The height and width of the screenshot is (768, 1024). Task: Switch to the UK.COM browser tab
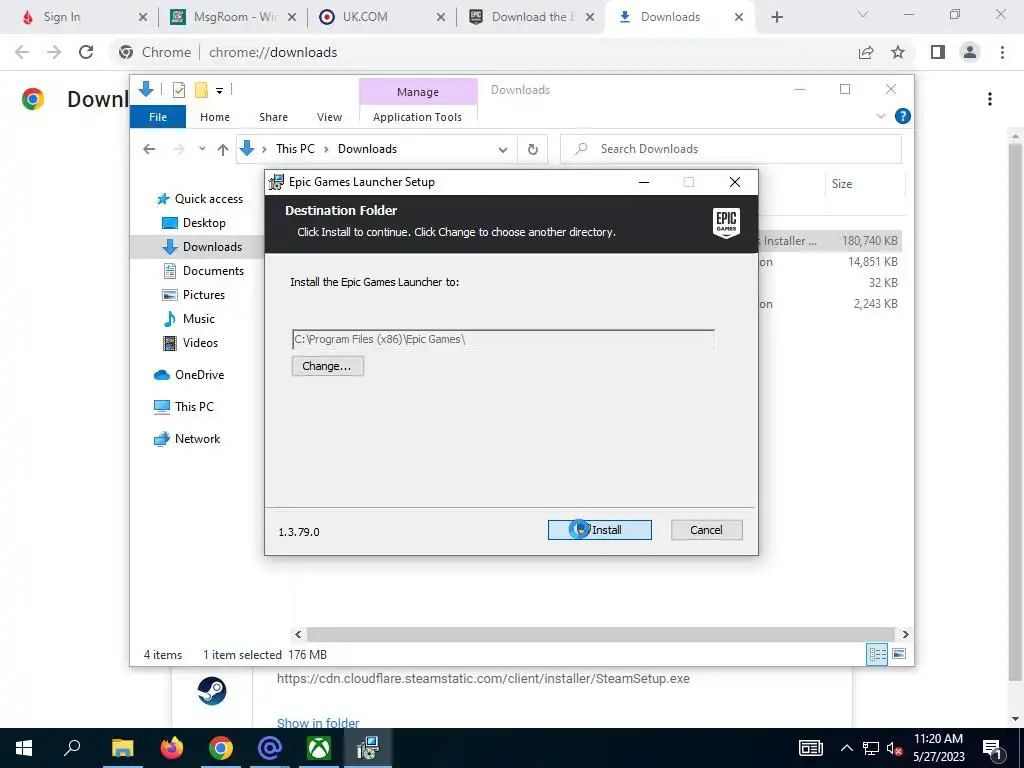click(x=382, y=17)
